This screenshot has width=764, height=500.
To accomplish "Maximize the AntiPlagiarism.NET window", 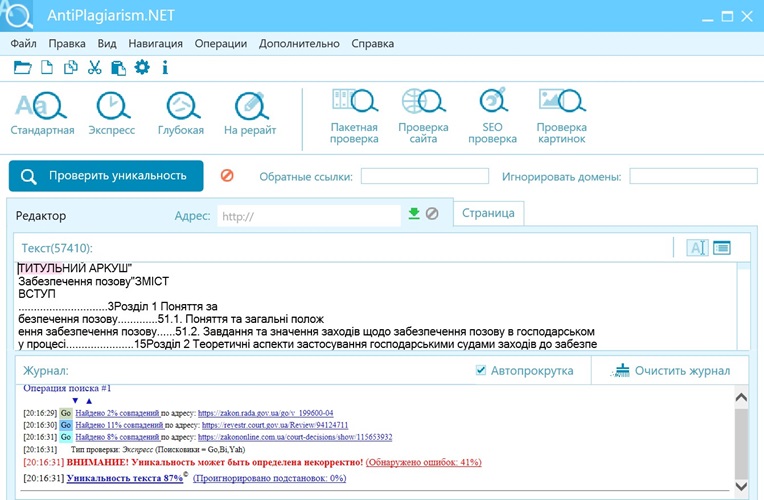I will [x=727, y=16].
